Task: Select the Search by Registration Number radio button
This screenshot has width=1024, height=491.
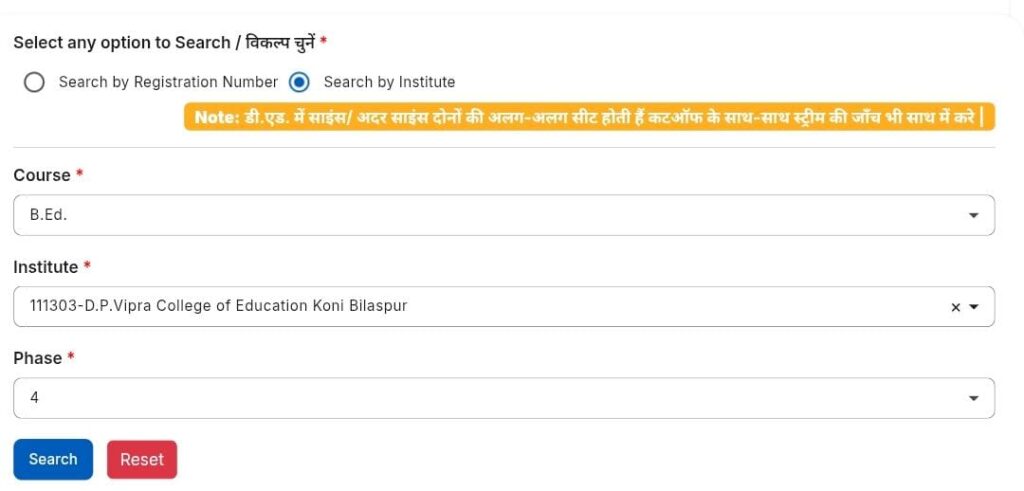Action: (34, 82)
